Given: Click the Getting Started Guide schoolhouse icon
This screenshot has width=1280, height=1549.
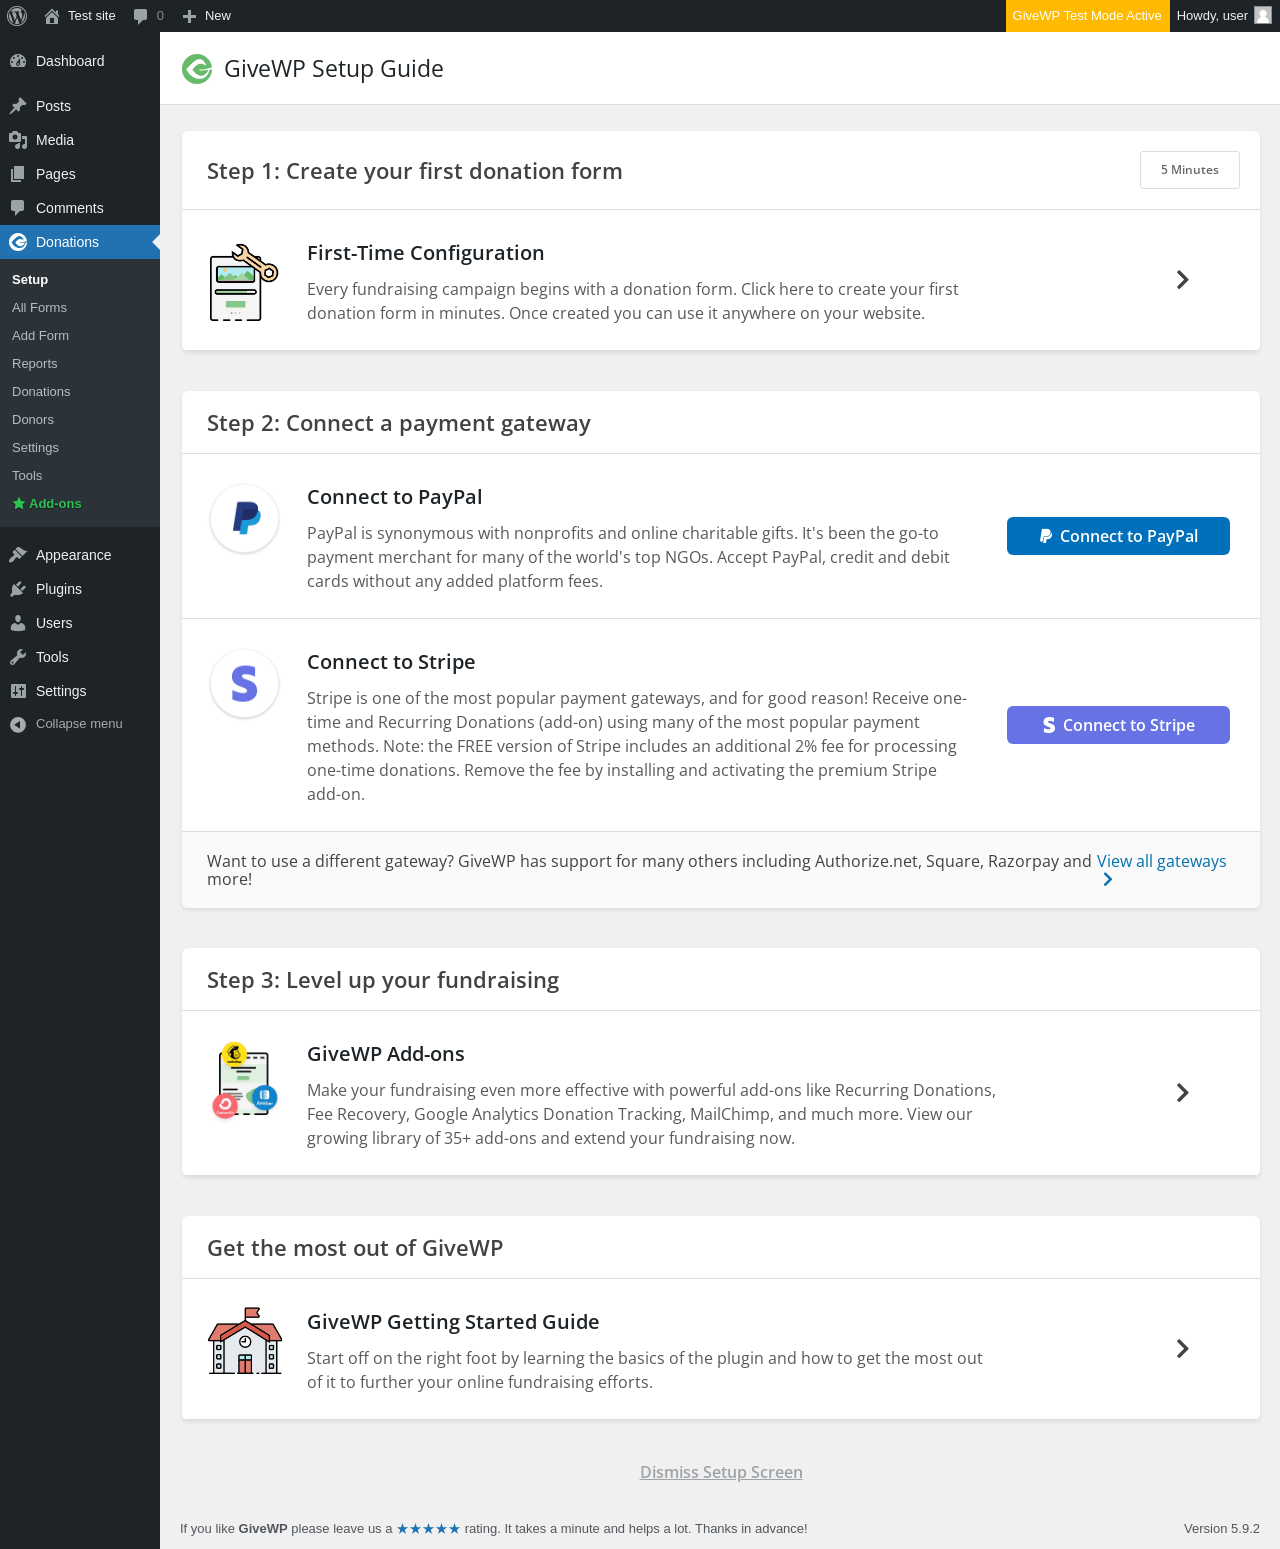Looking at the screenshot, I should tap(245, 1341).
